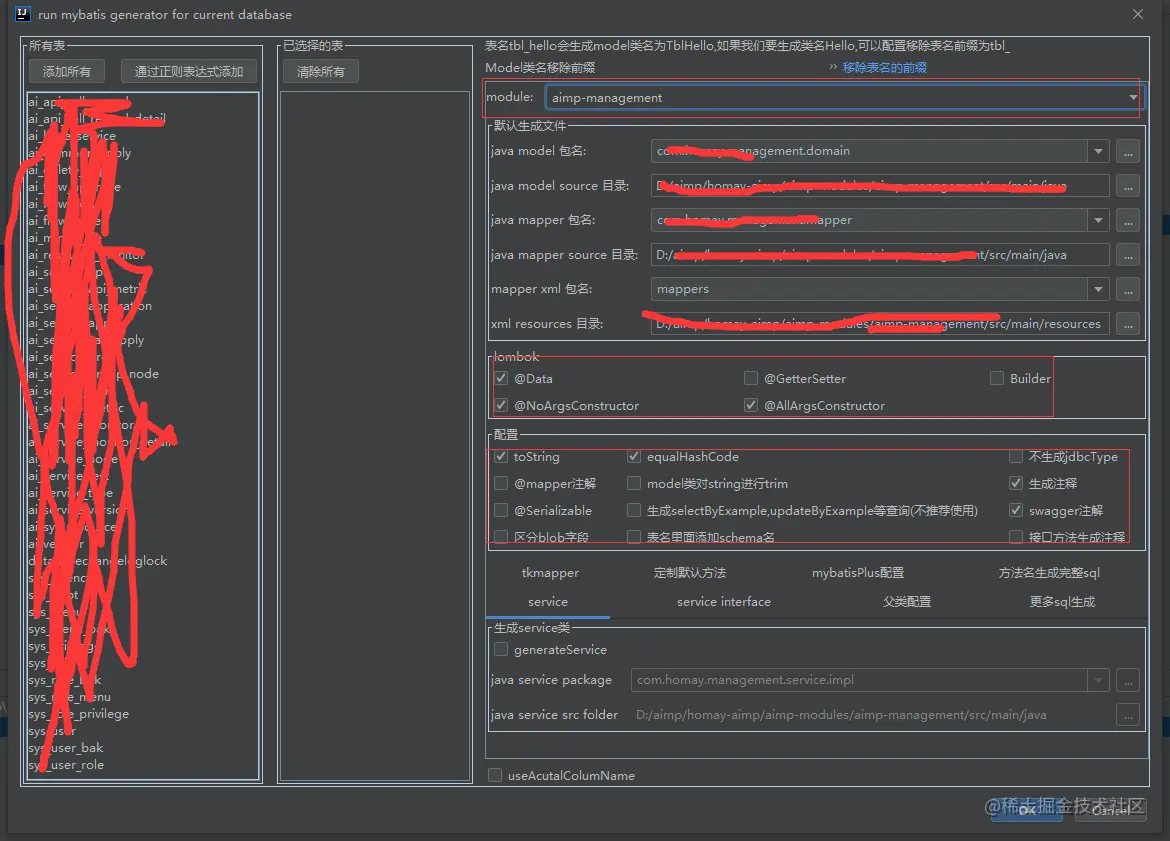This screenshot has width=1170, height=841.
Task: Switch to the 方法名生成完整sql tab
Action: click(x=1049, y=572)
